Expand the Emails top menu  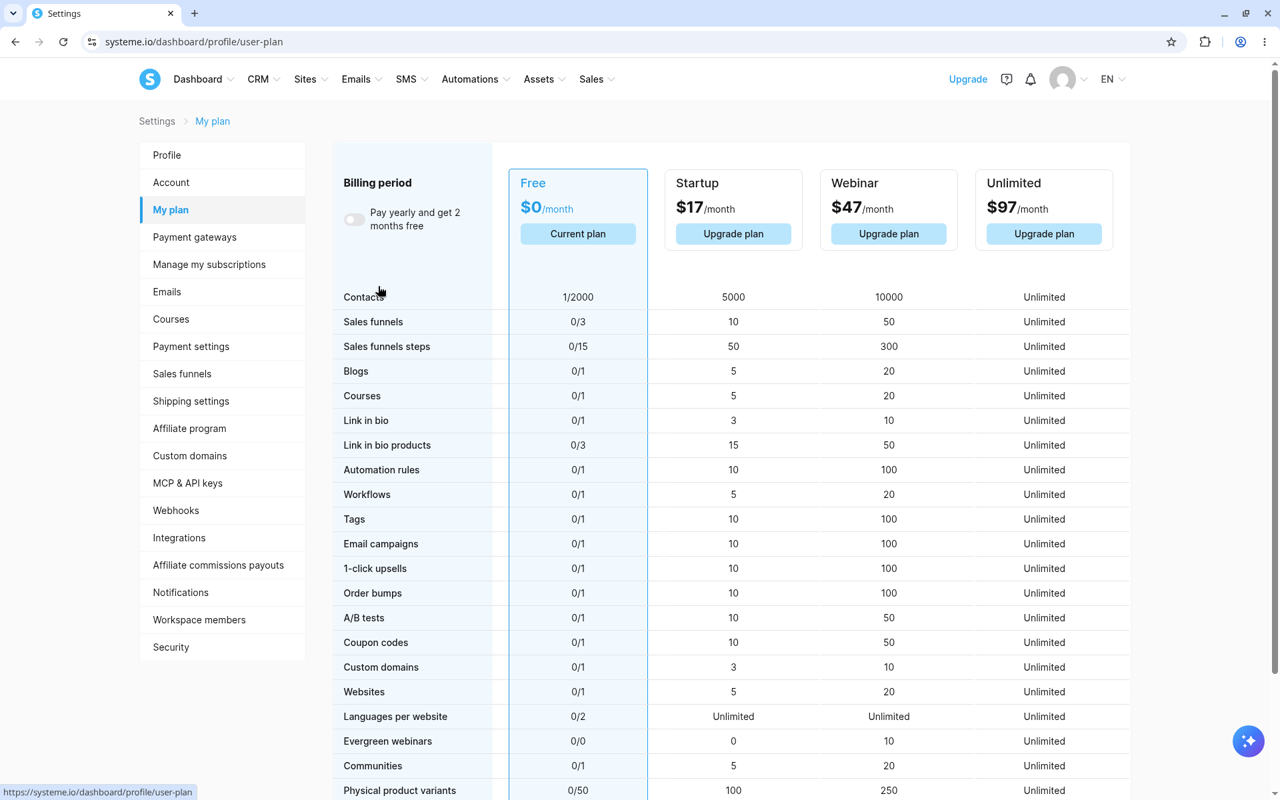point(362,79)
